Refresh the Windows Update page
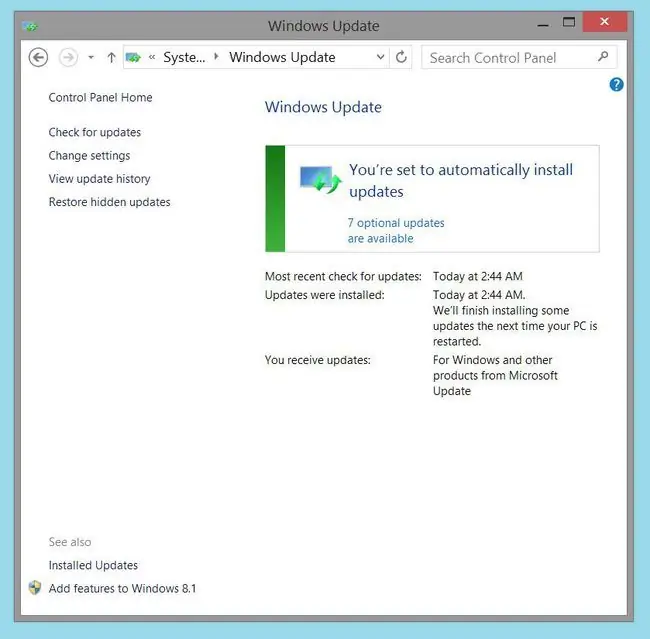Image resolution: width=650 pixels, height=639 pixels. [x=401, y=57]
